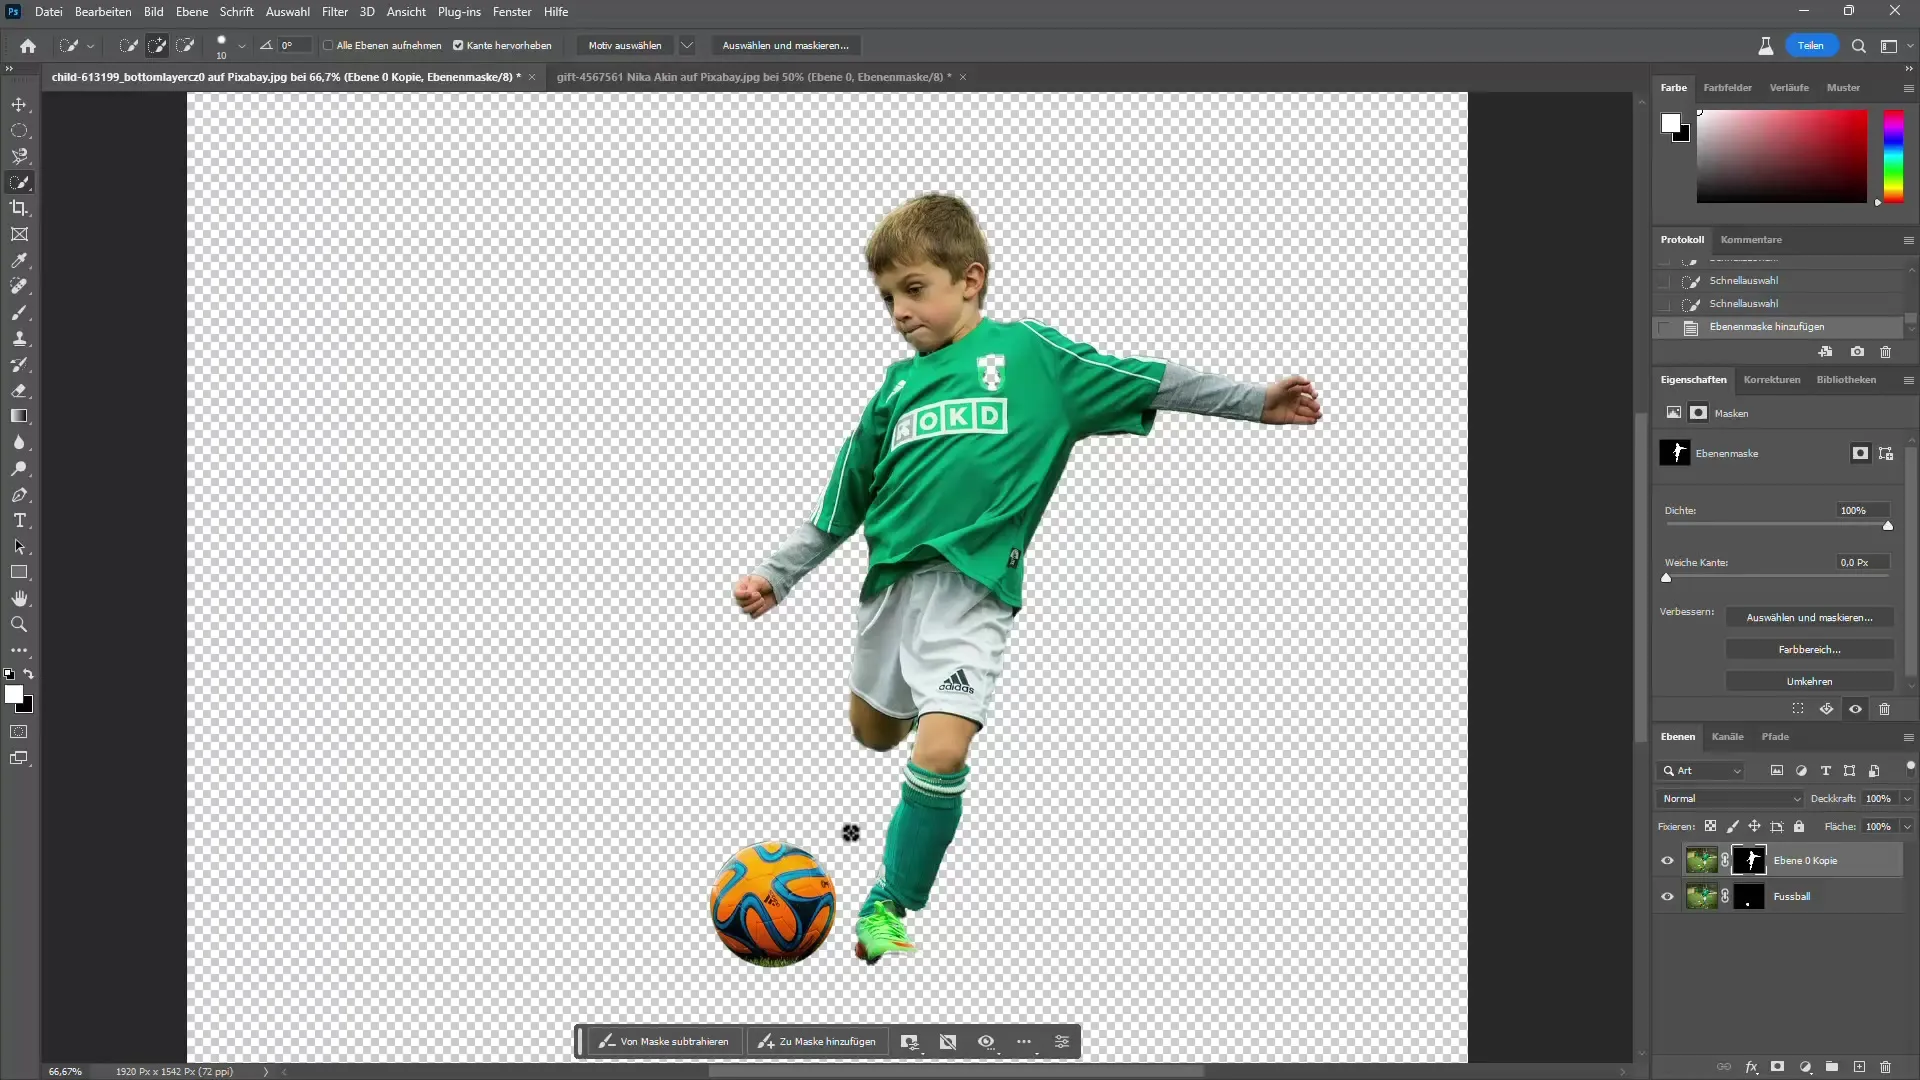Screen dimensions: 1920x1080
Task: Add layer style fx icon
Action: coord(1752,1067)
